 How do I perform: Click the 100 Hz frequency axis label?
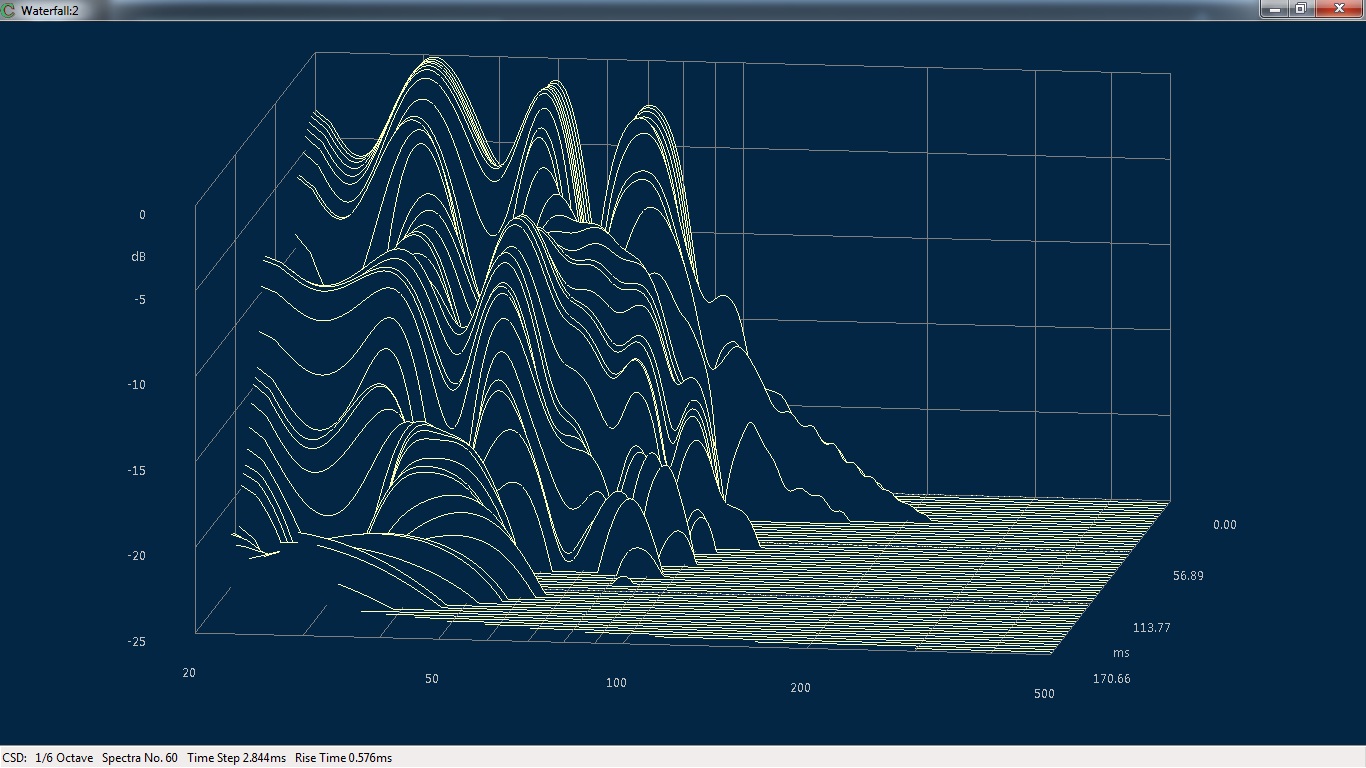(x=616, y=683)
